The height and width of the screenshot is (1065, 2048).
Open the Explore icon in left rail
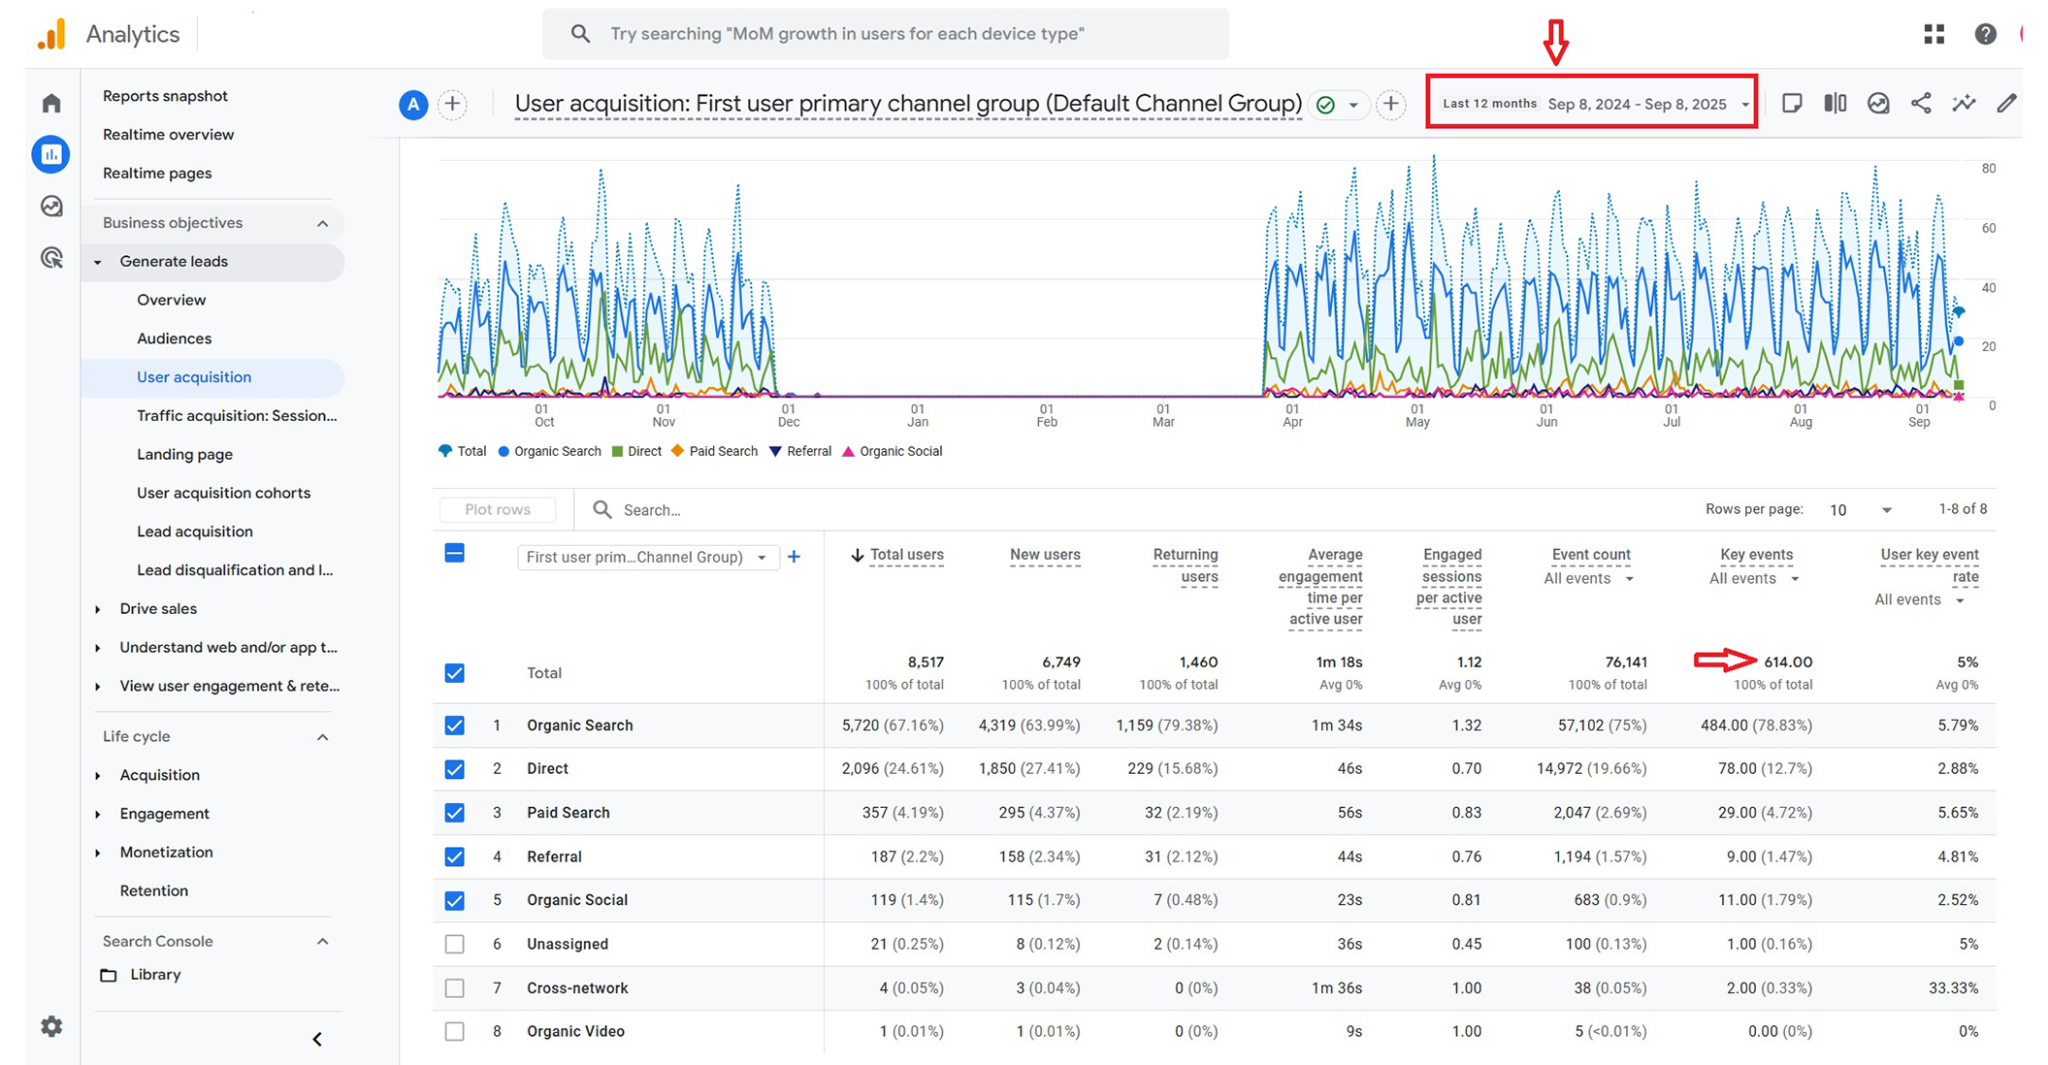coord(51,206)
